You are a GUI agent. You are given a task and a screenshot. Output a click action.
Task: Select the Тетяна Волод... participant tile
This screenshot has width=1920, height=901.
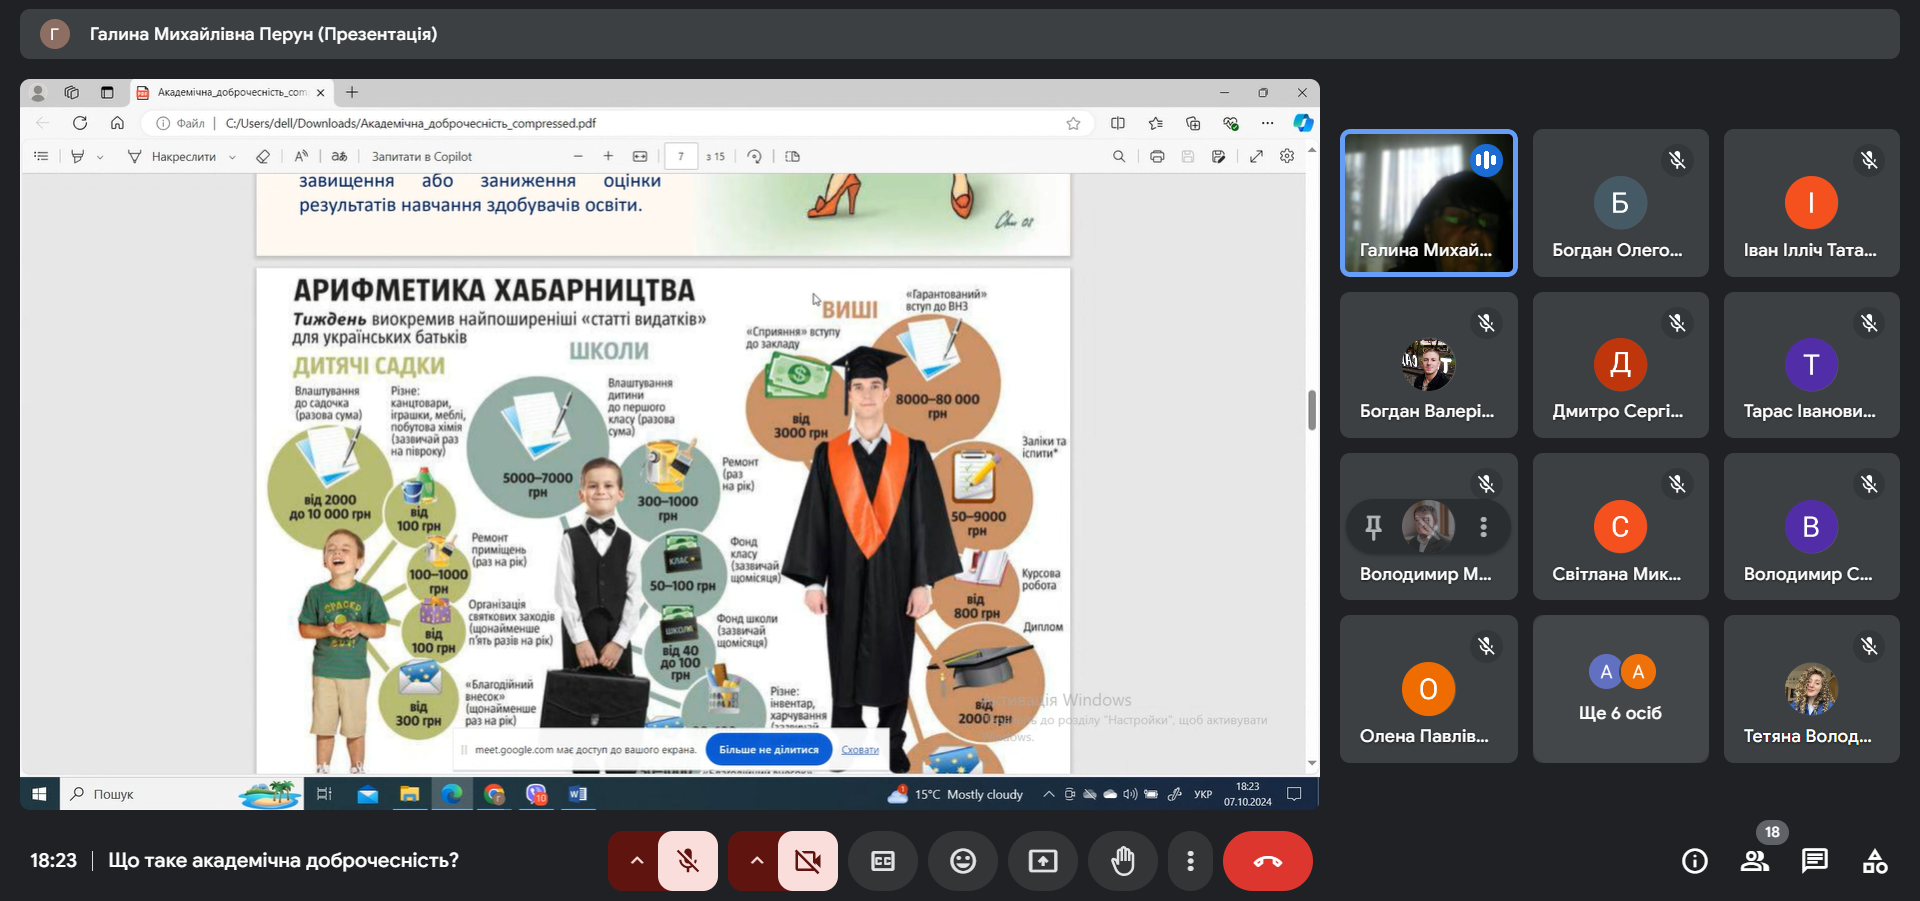[x=1811, y=689]
